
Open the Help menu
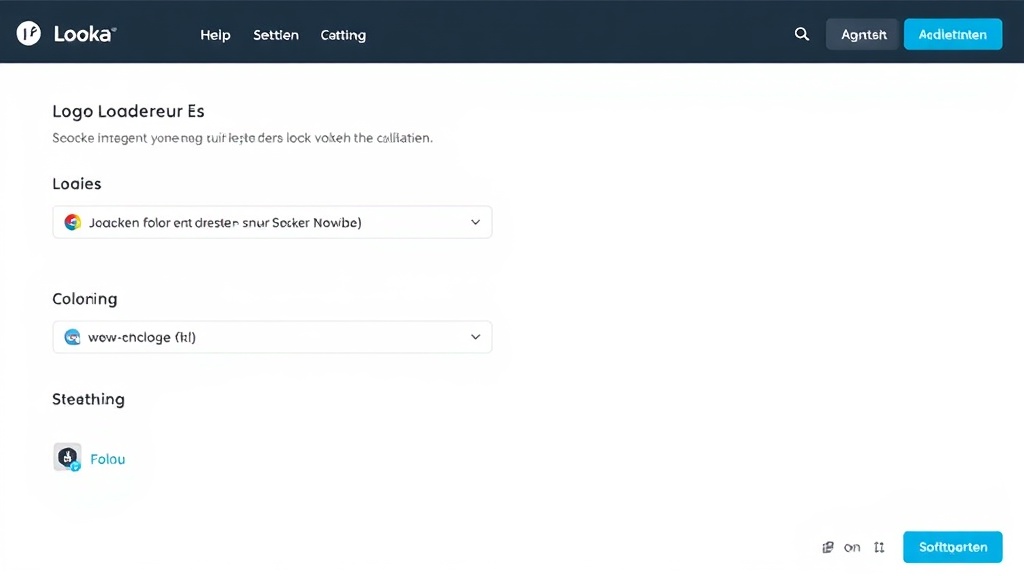click(216, 35)
